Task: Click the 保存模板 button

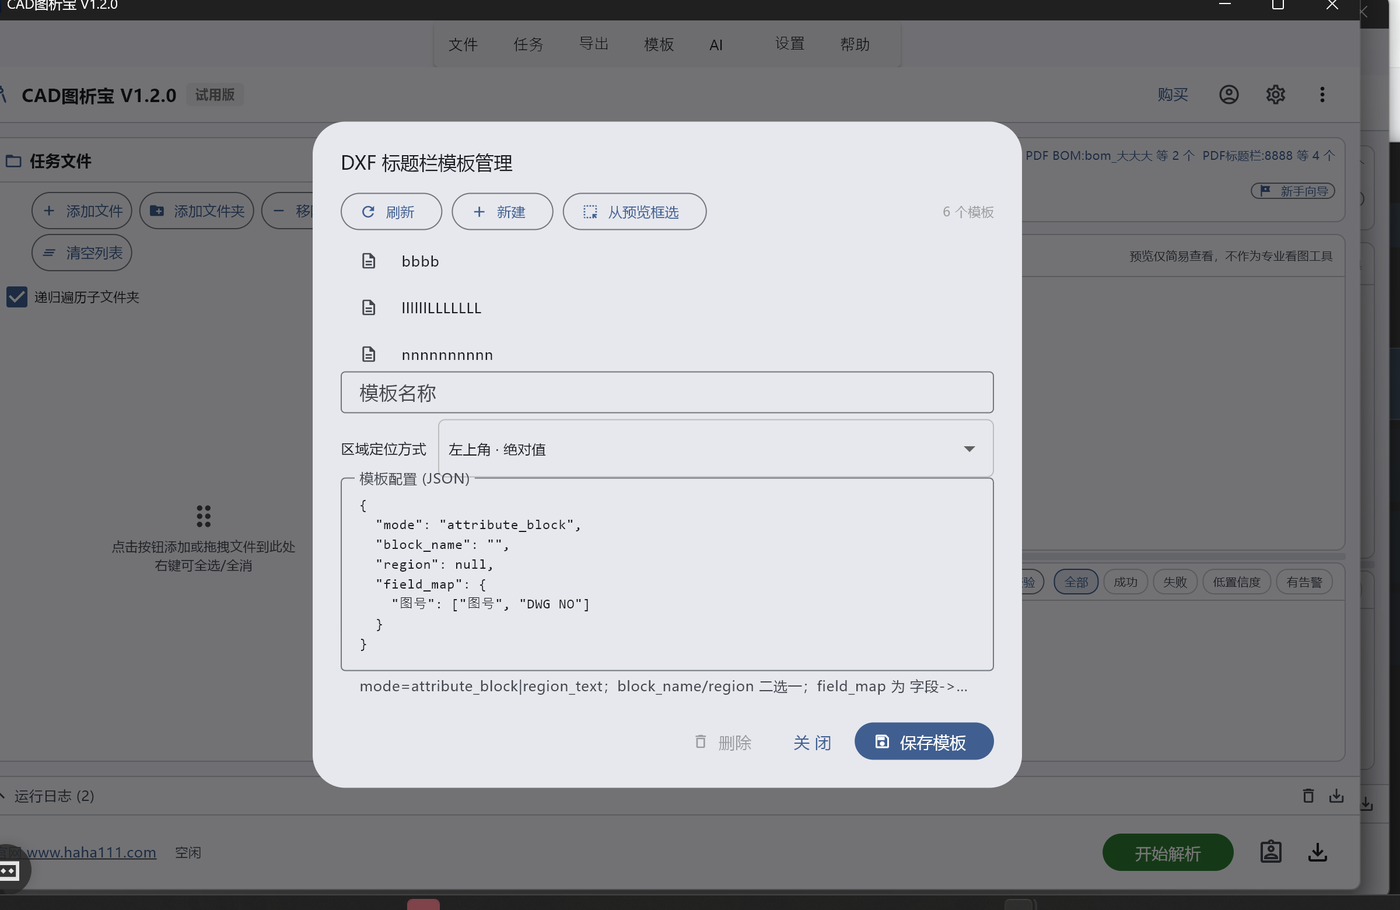Action: (924, 742)
